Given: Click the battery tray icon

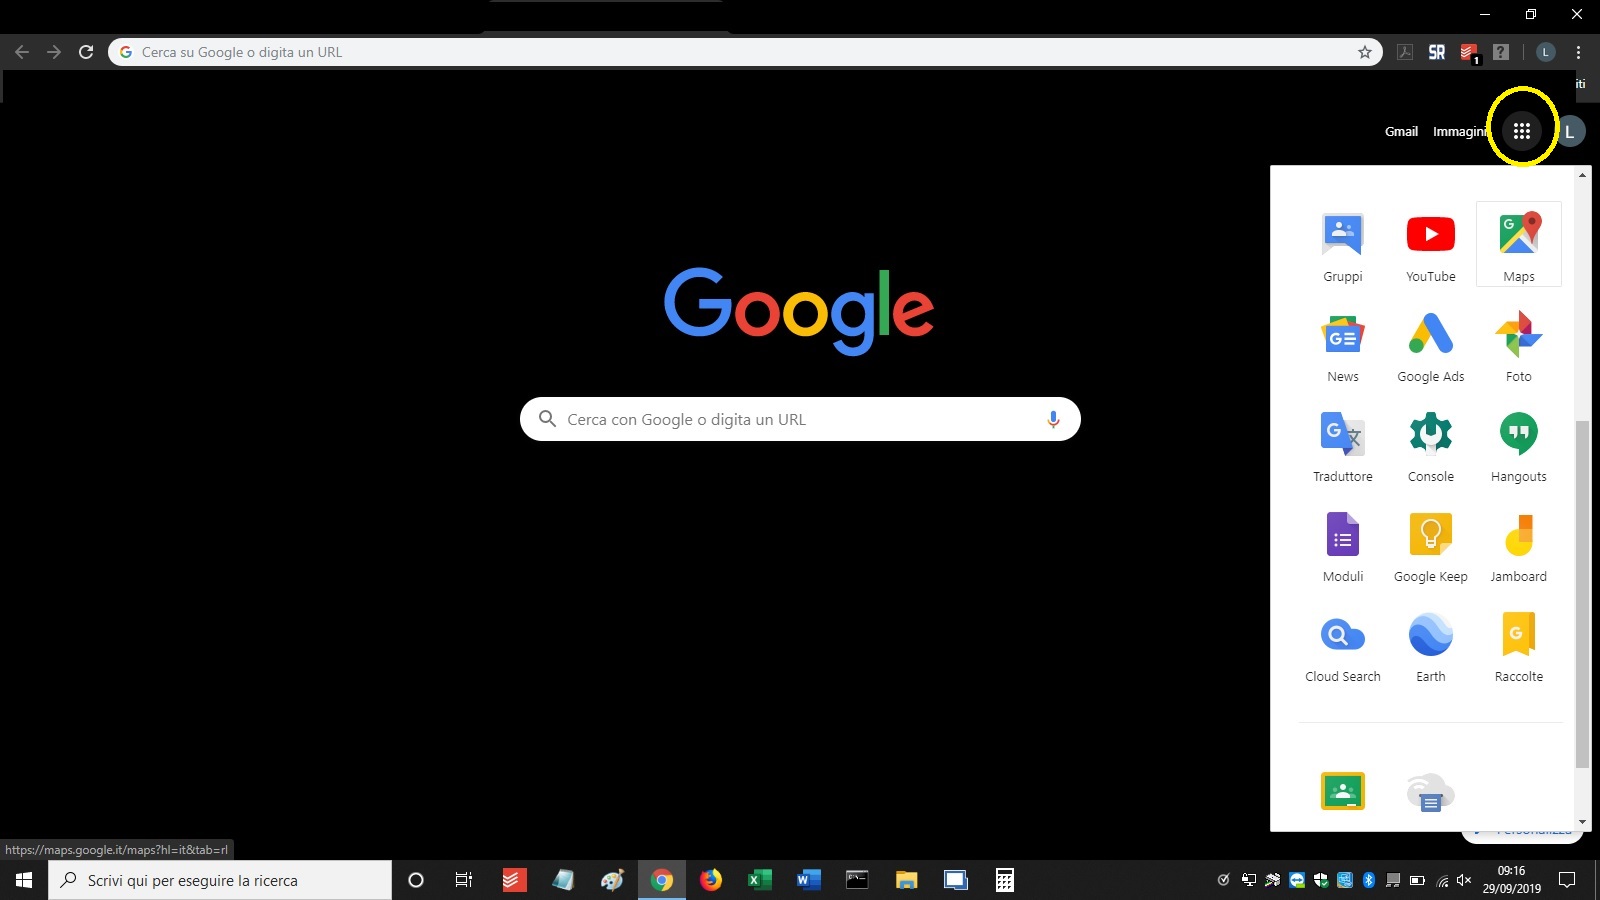Looking at the screenshot, I should click(1417, 880).
